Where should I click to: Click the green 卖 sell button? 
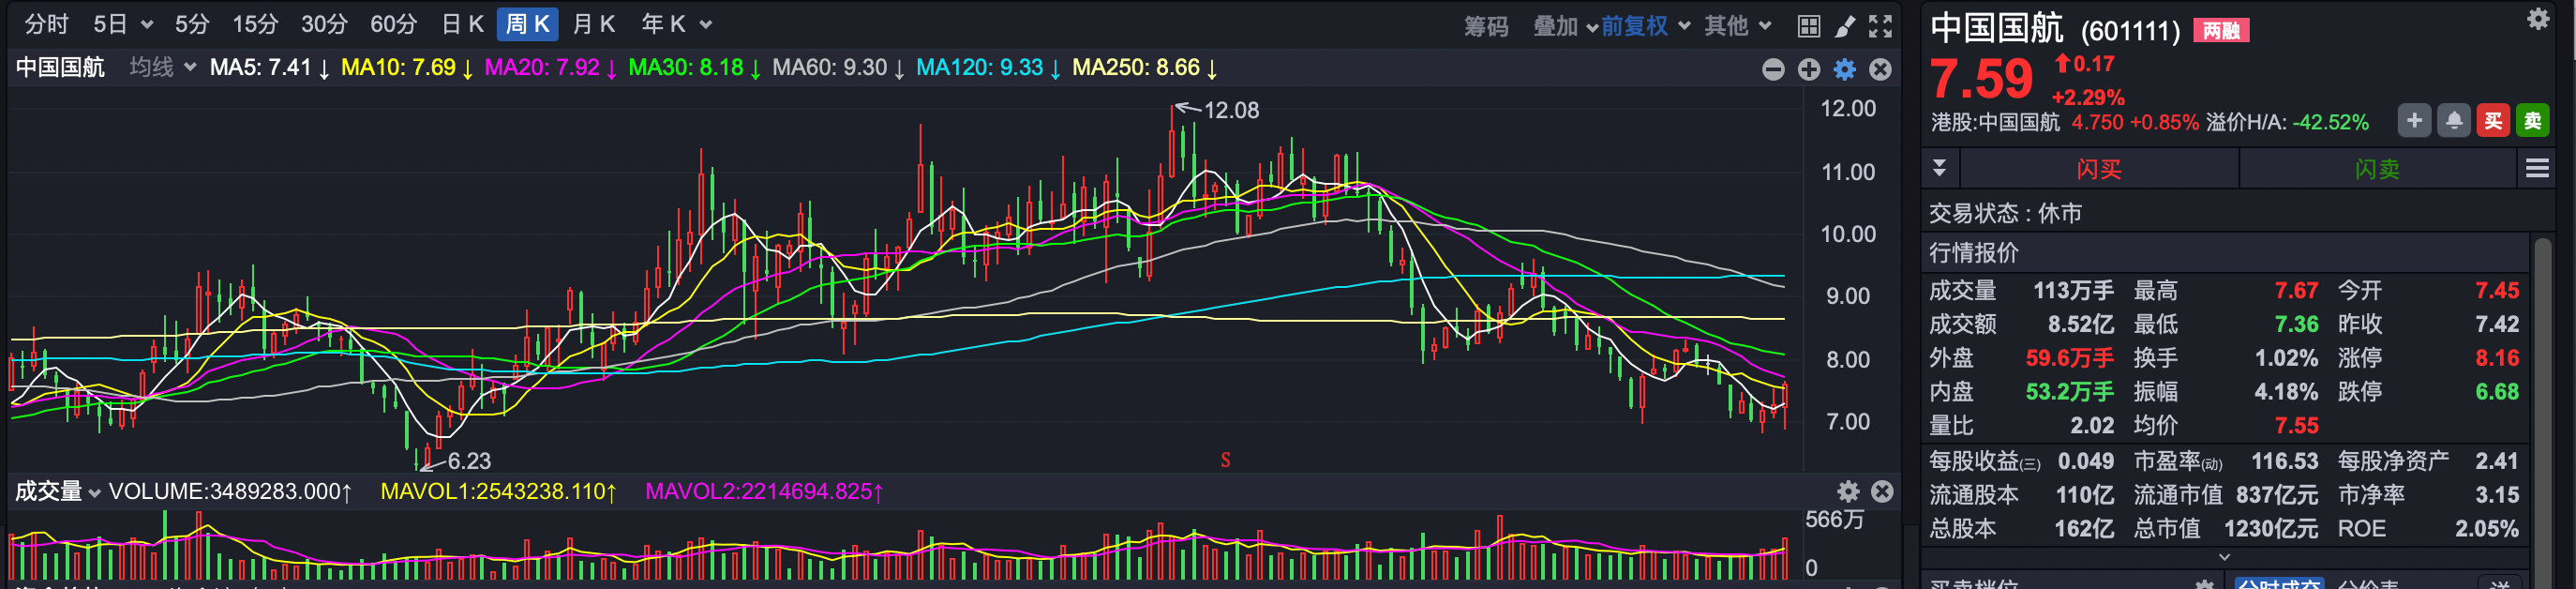(2533, 121)
